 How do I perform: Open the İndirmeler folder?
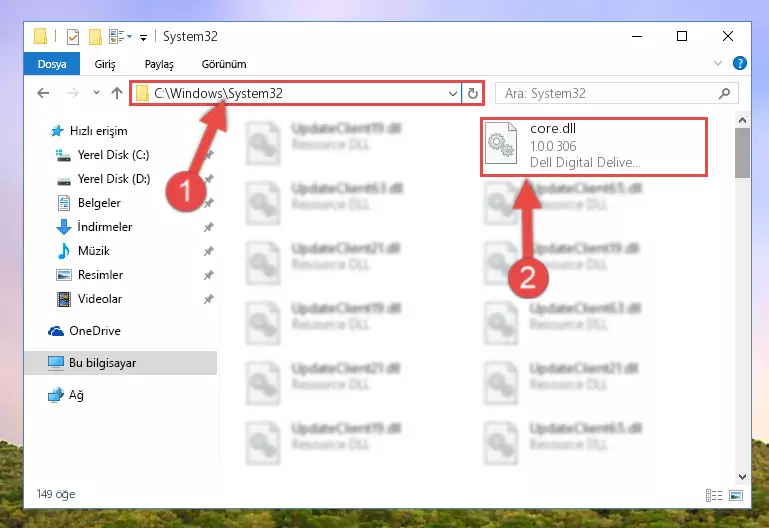pos(105,226)
